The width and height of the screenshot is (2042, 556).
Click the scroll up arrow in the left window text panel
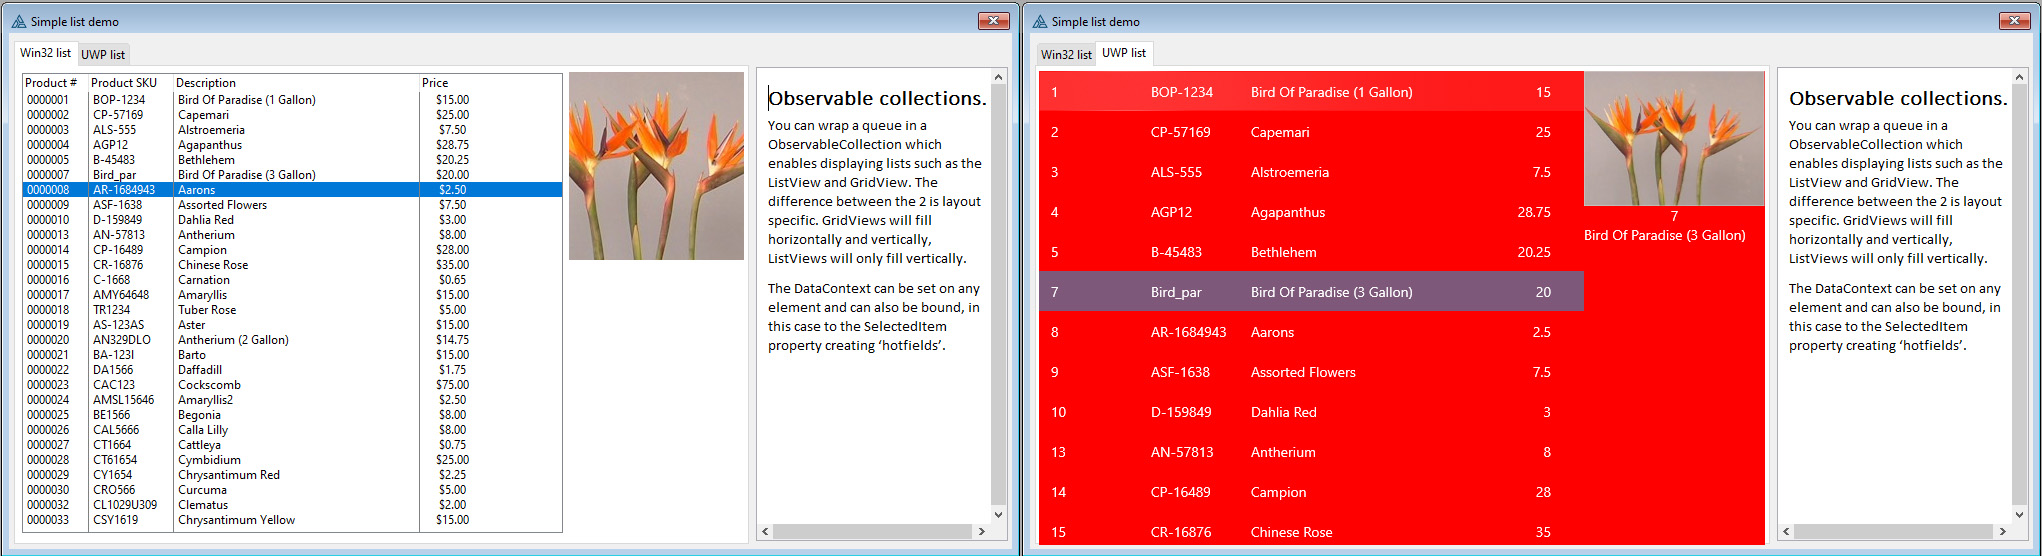(998, 77)
